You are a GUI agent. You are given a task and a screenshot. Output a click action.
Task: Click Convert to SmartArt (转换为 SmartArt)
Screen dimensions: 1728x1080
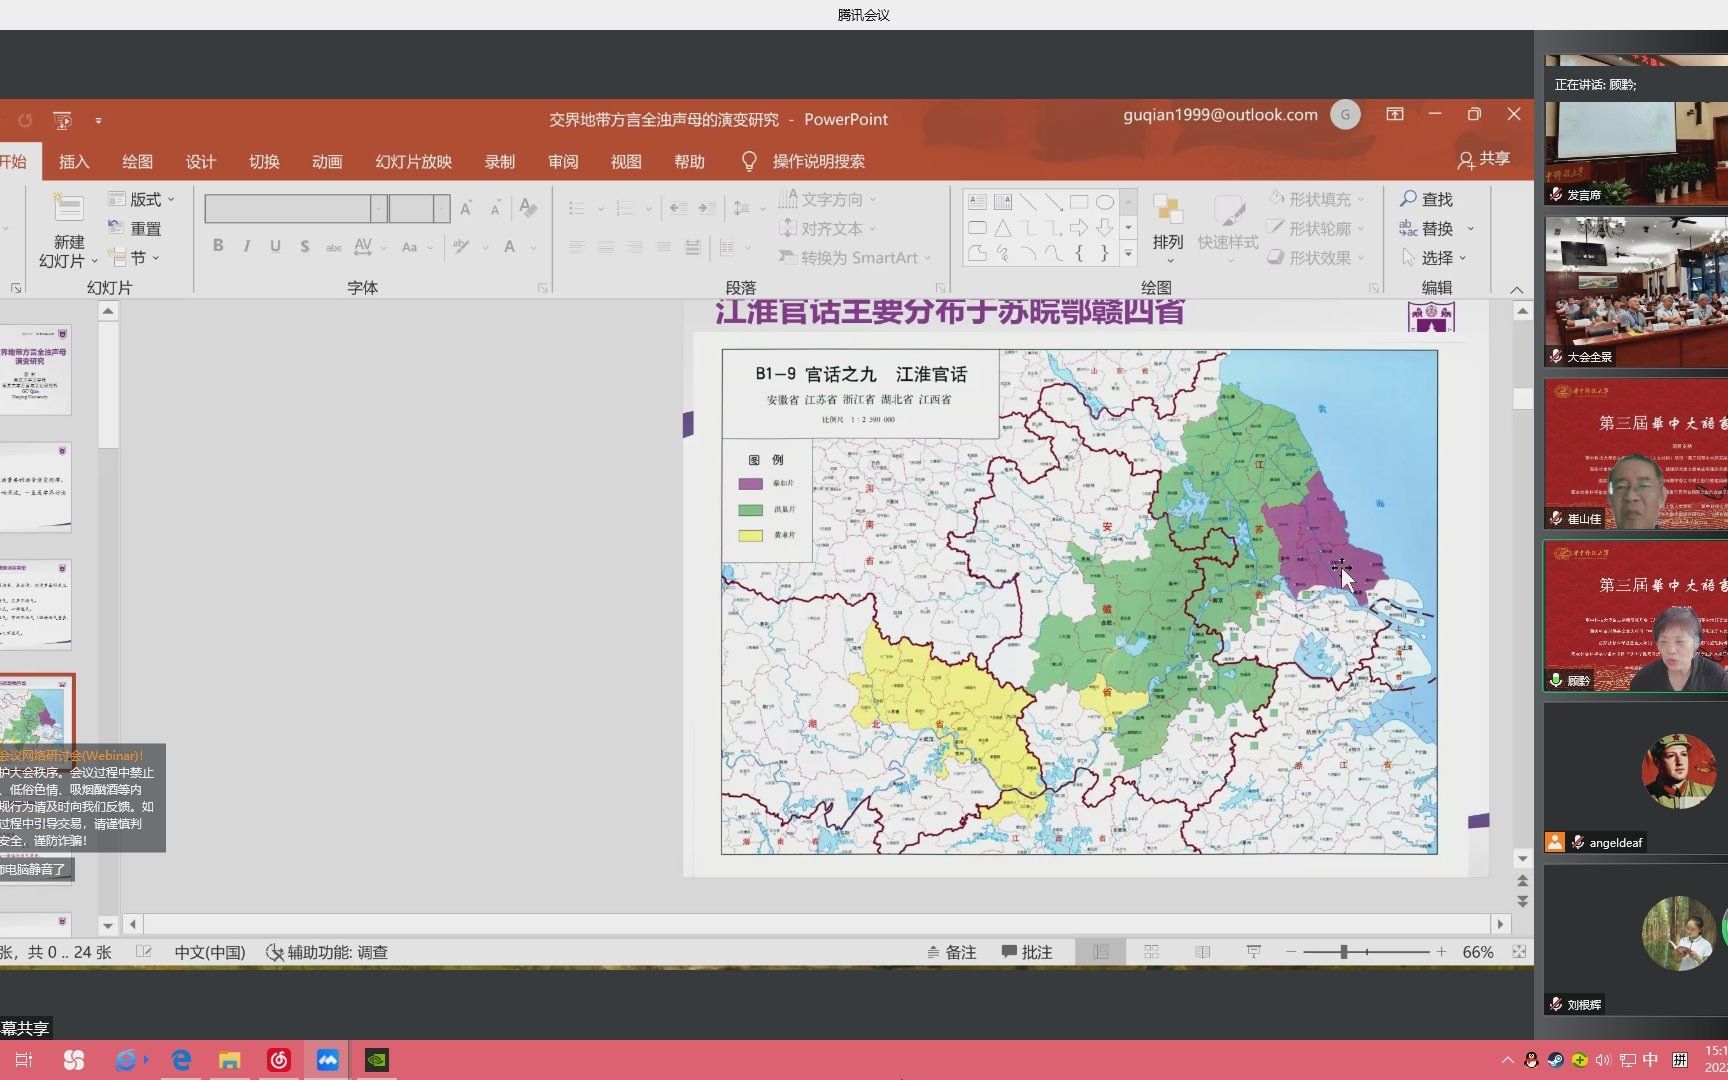point(855,257)
